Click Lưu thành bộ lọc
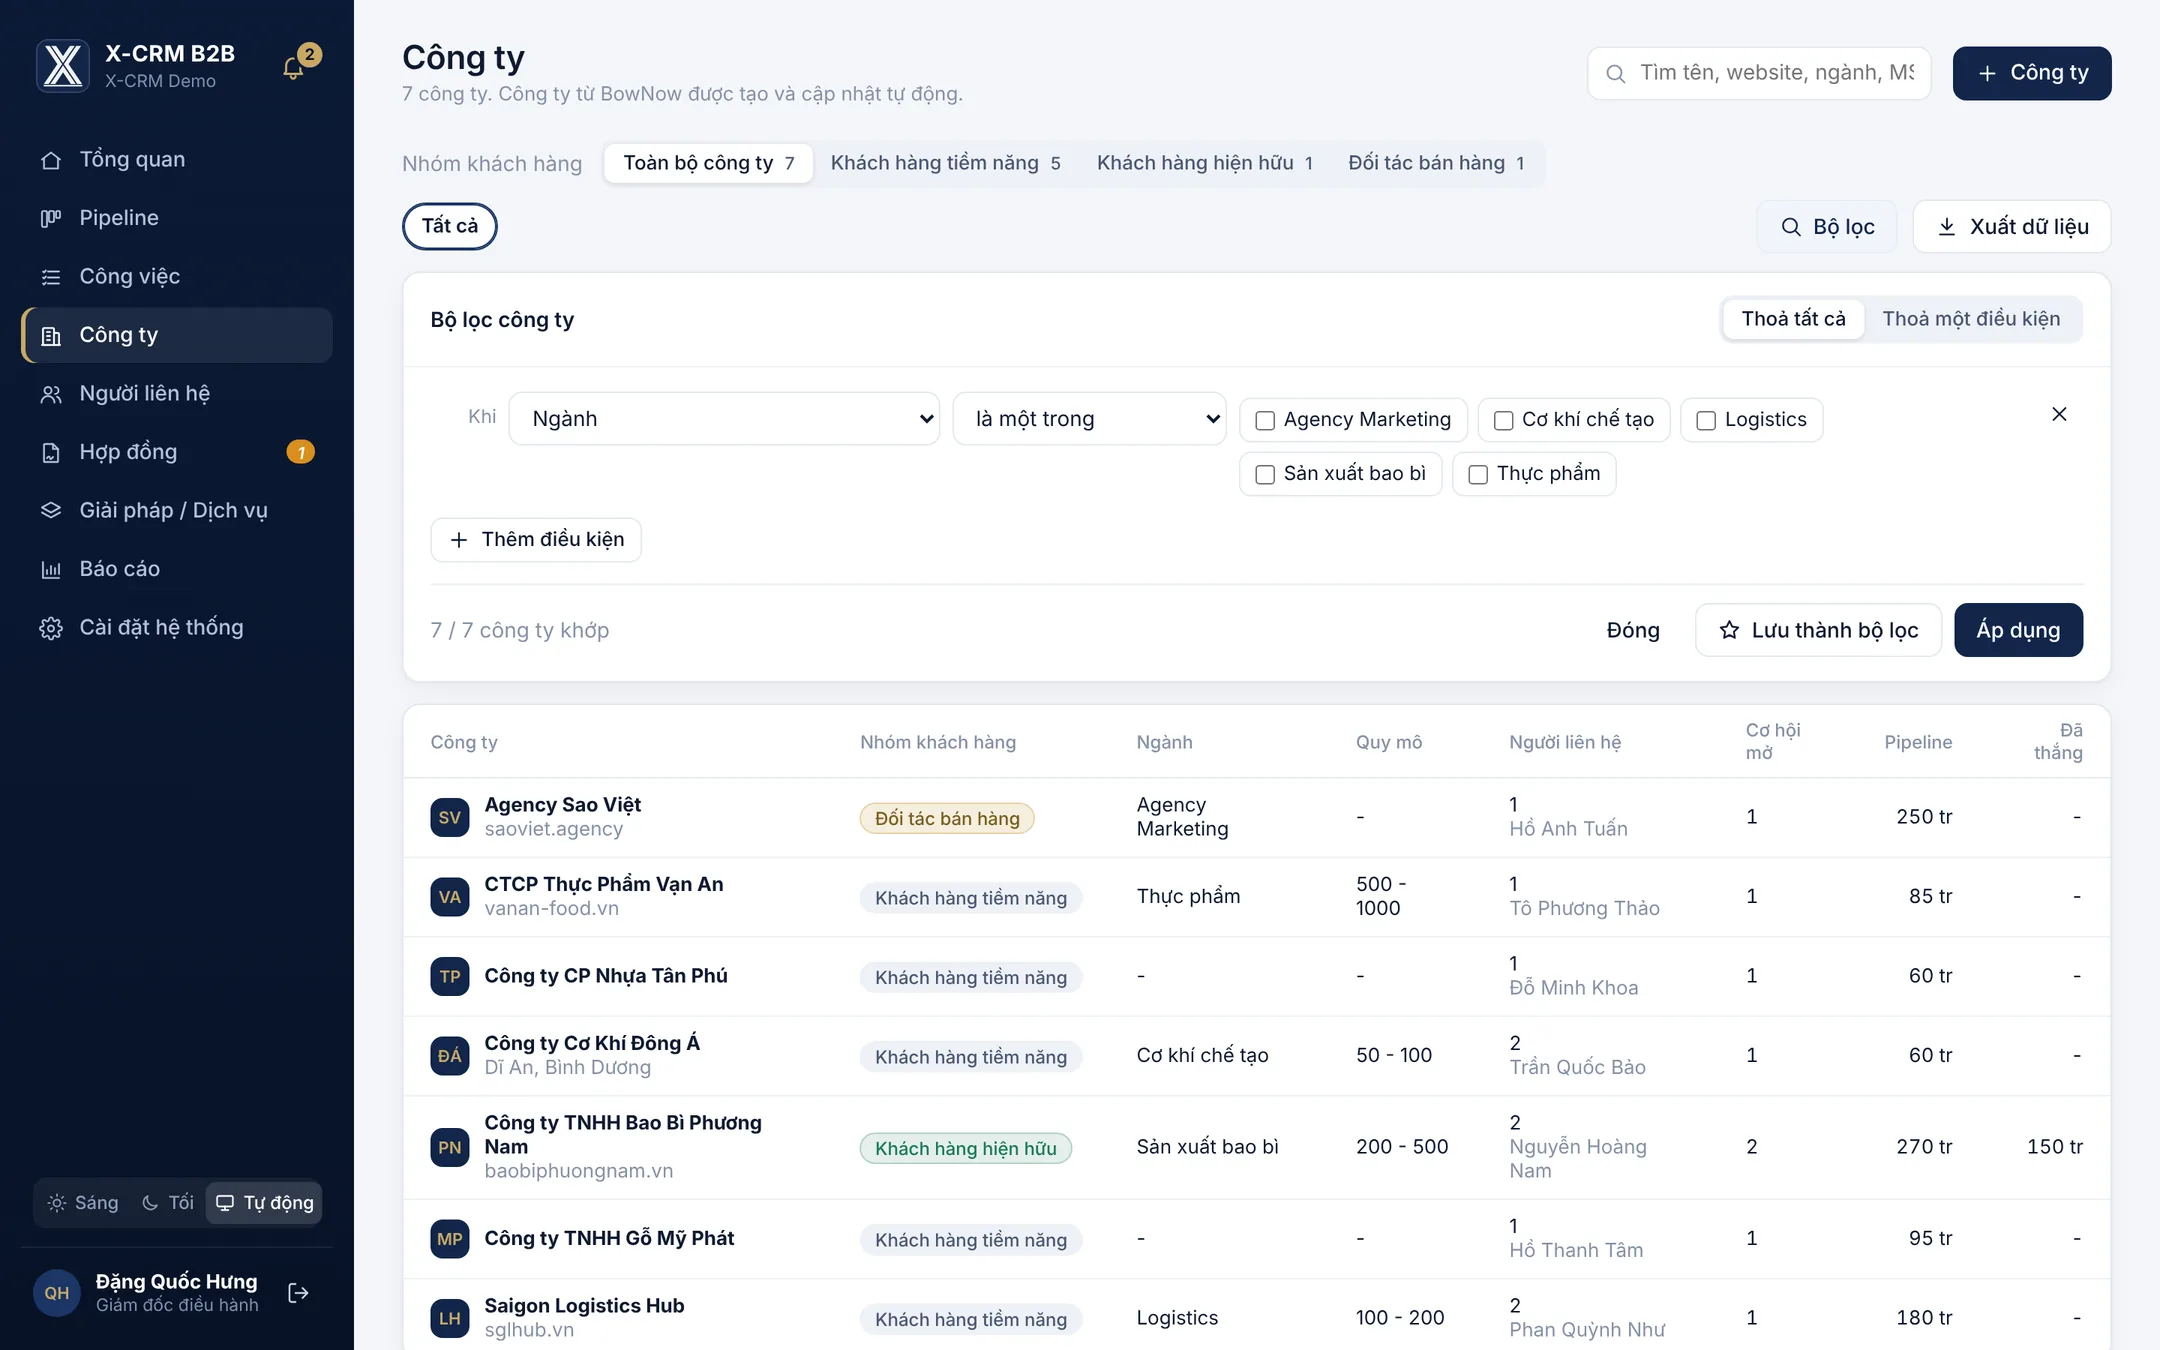 tap(1818, 630)
